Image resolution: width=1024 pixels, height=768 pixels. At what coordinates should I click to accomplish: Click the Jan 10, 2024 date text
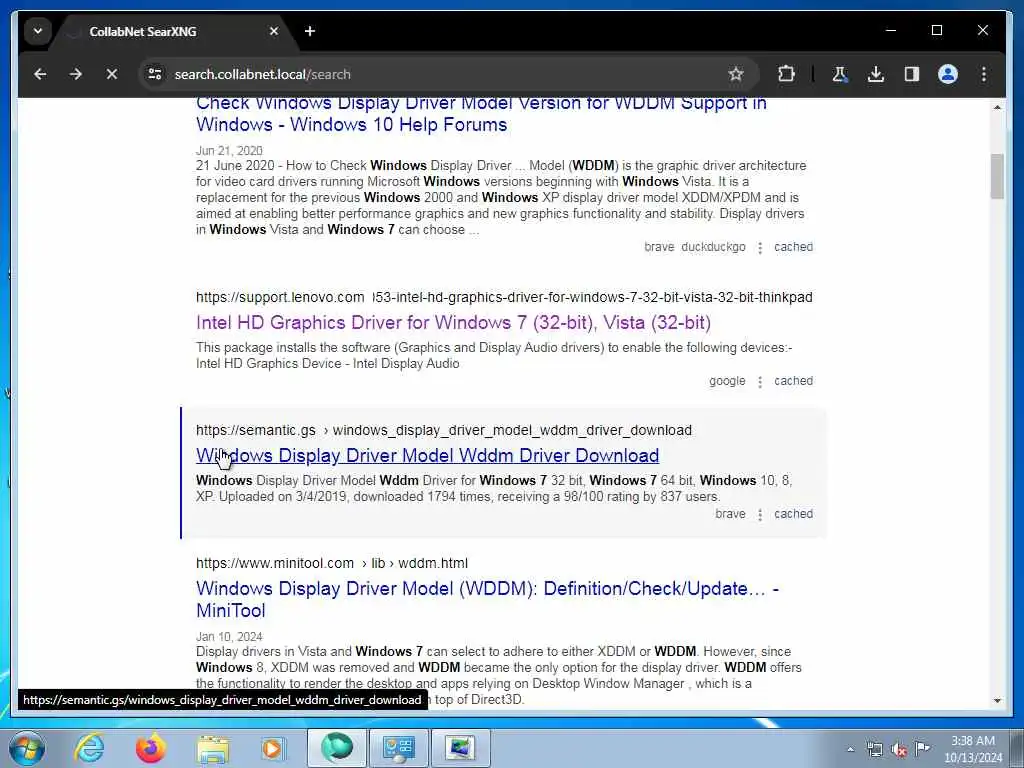229,636
